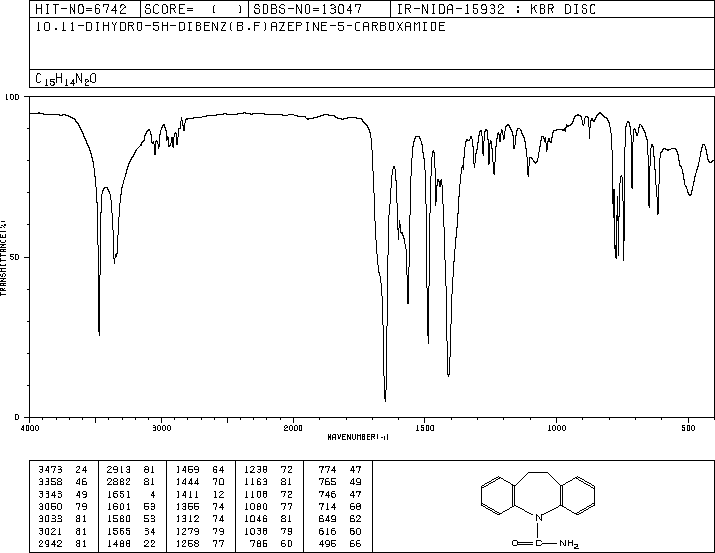Click the peak table entry 1163
715x553 pixels.
[256, 482]
